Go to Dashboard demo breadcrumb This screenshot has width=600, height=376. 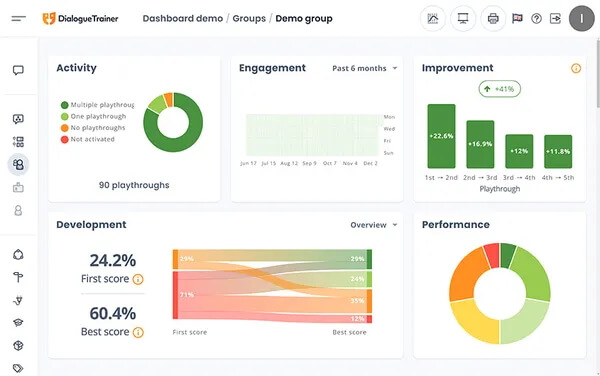(x=183, y=18)
